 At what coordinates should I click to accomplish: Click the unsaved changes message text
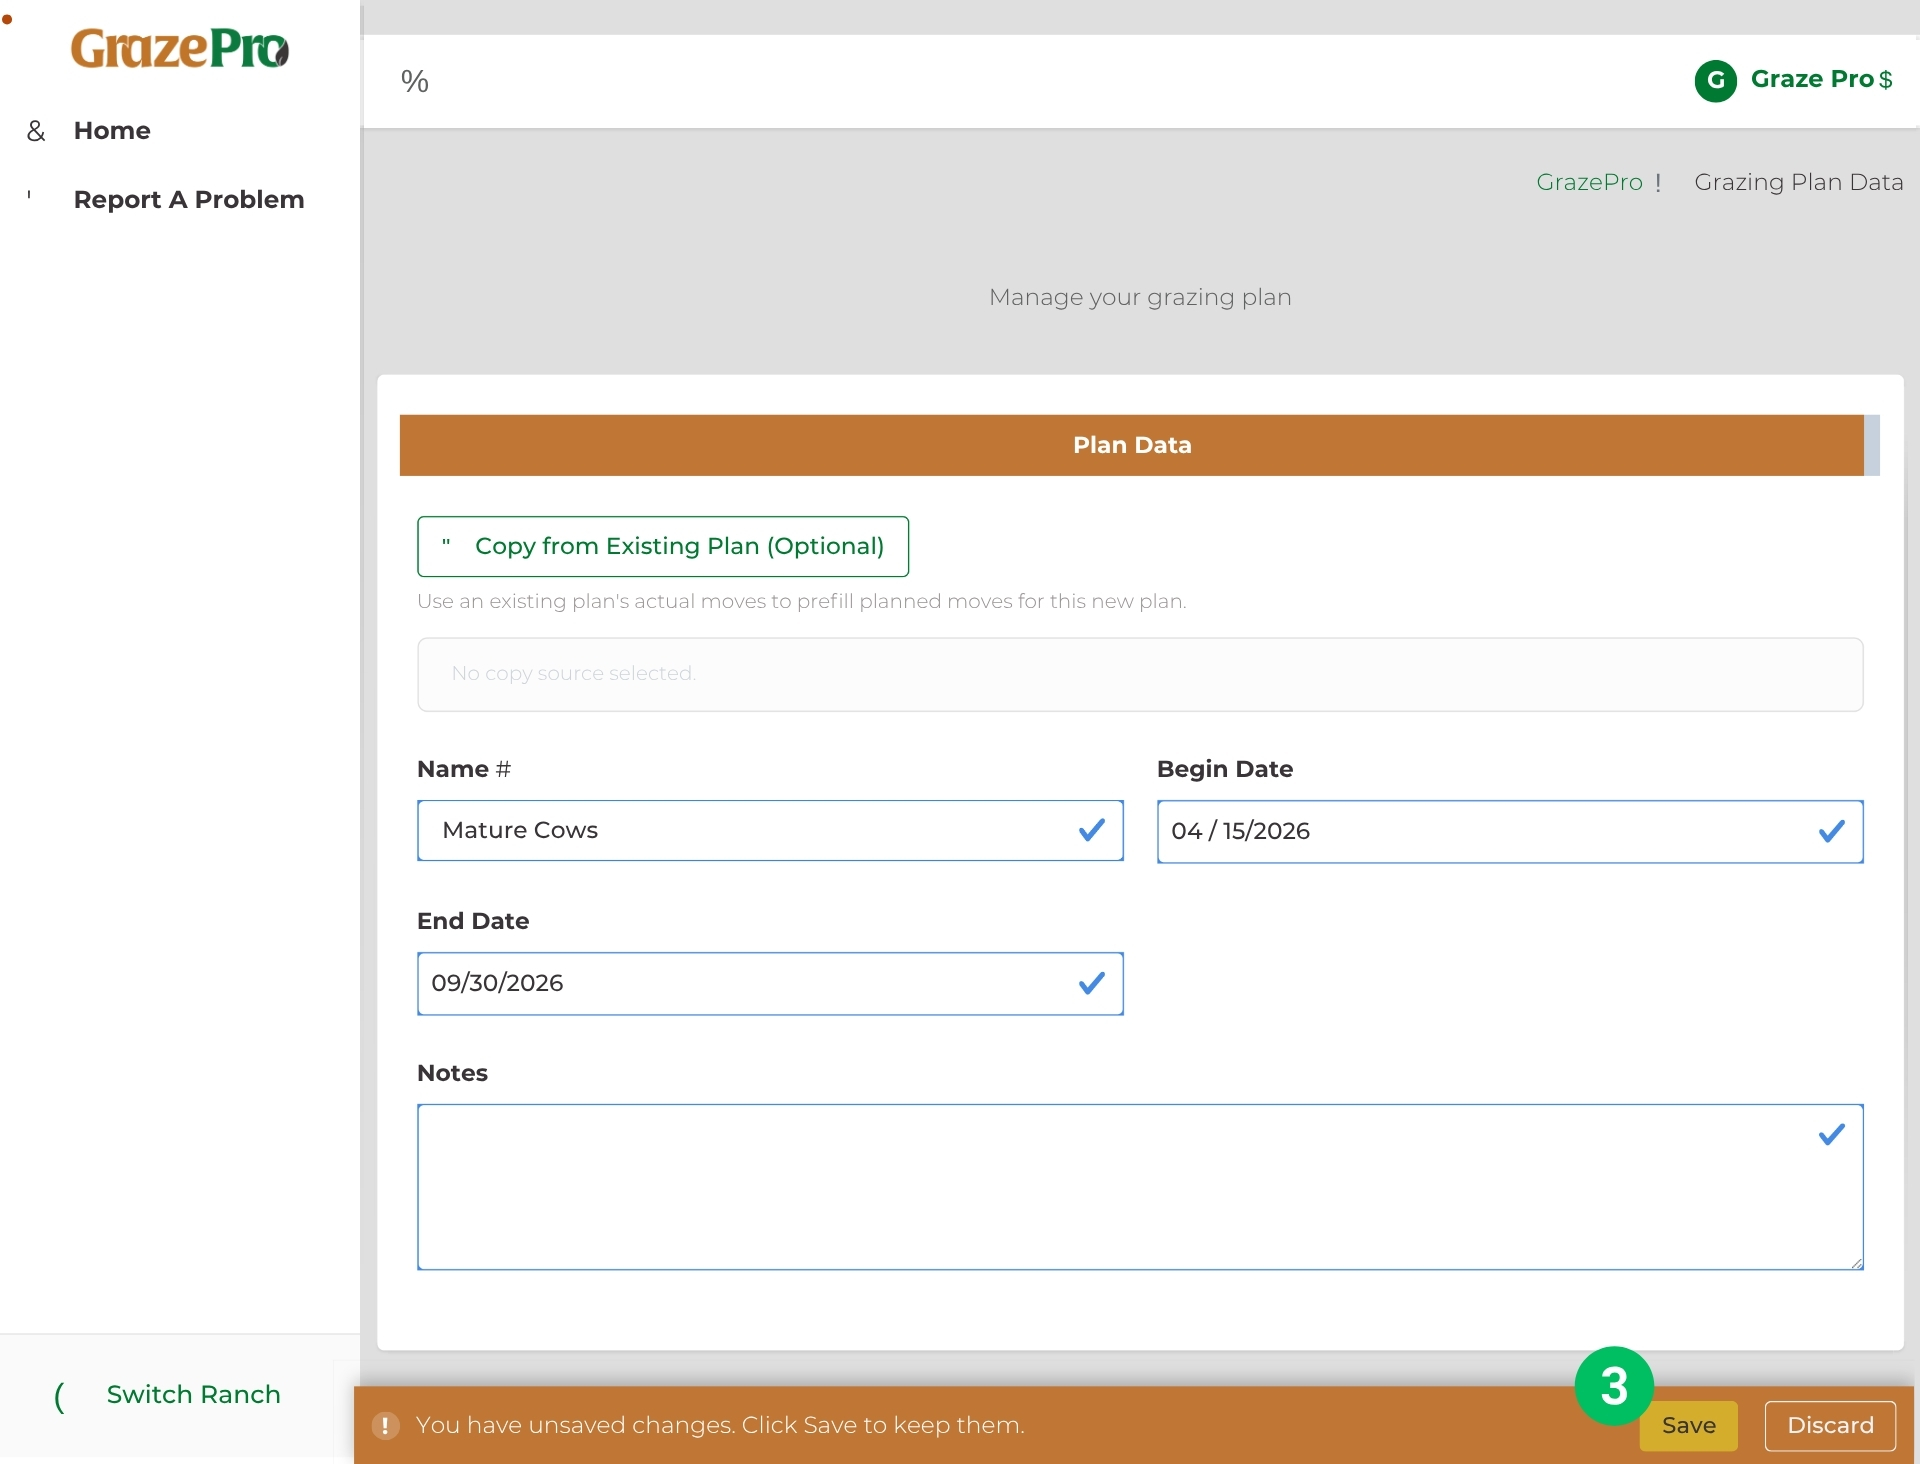[x=720, y=1425]
